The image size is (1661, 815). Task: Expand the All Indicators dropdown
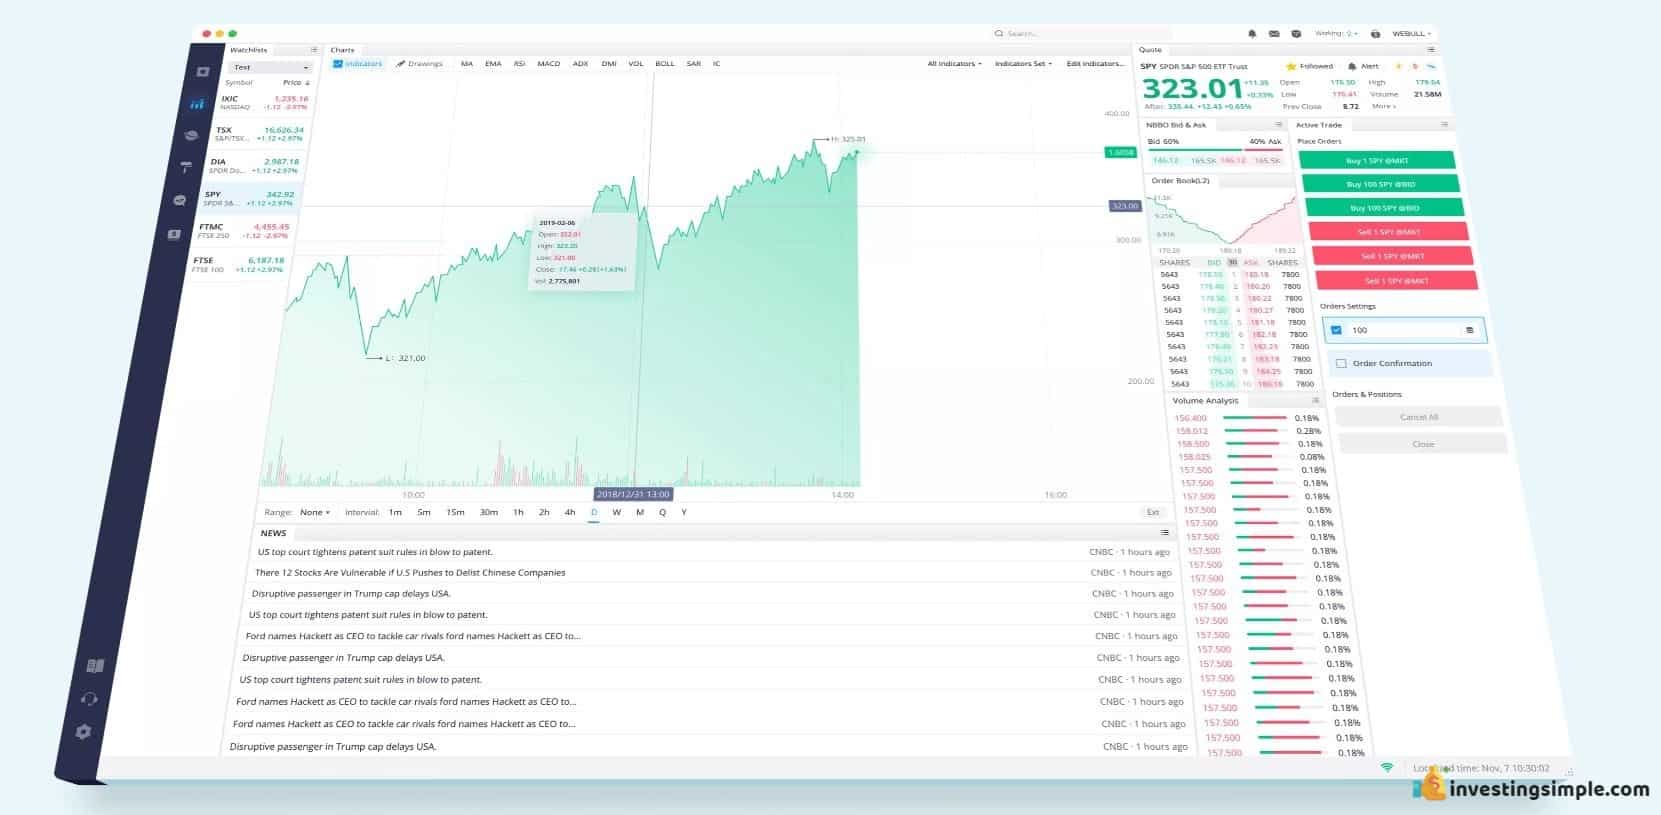coord(954,64)
